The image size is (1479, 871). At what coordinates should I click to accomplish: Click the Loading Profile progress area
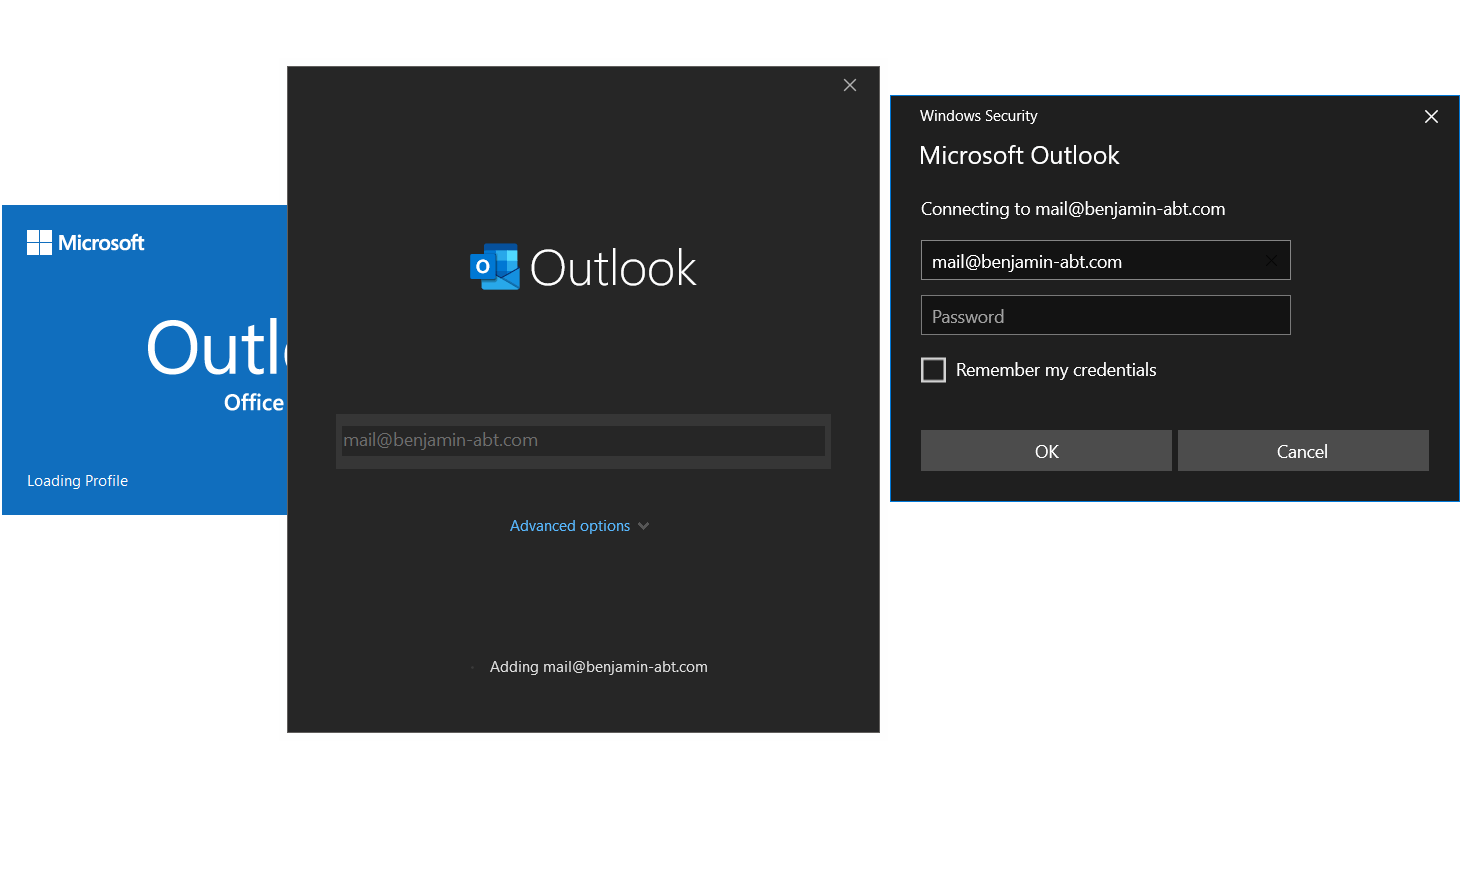click(77, 480)
